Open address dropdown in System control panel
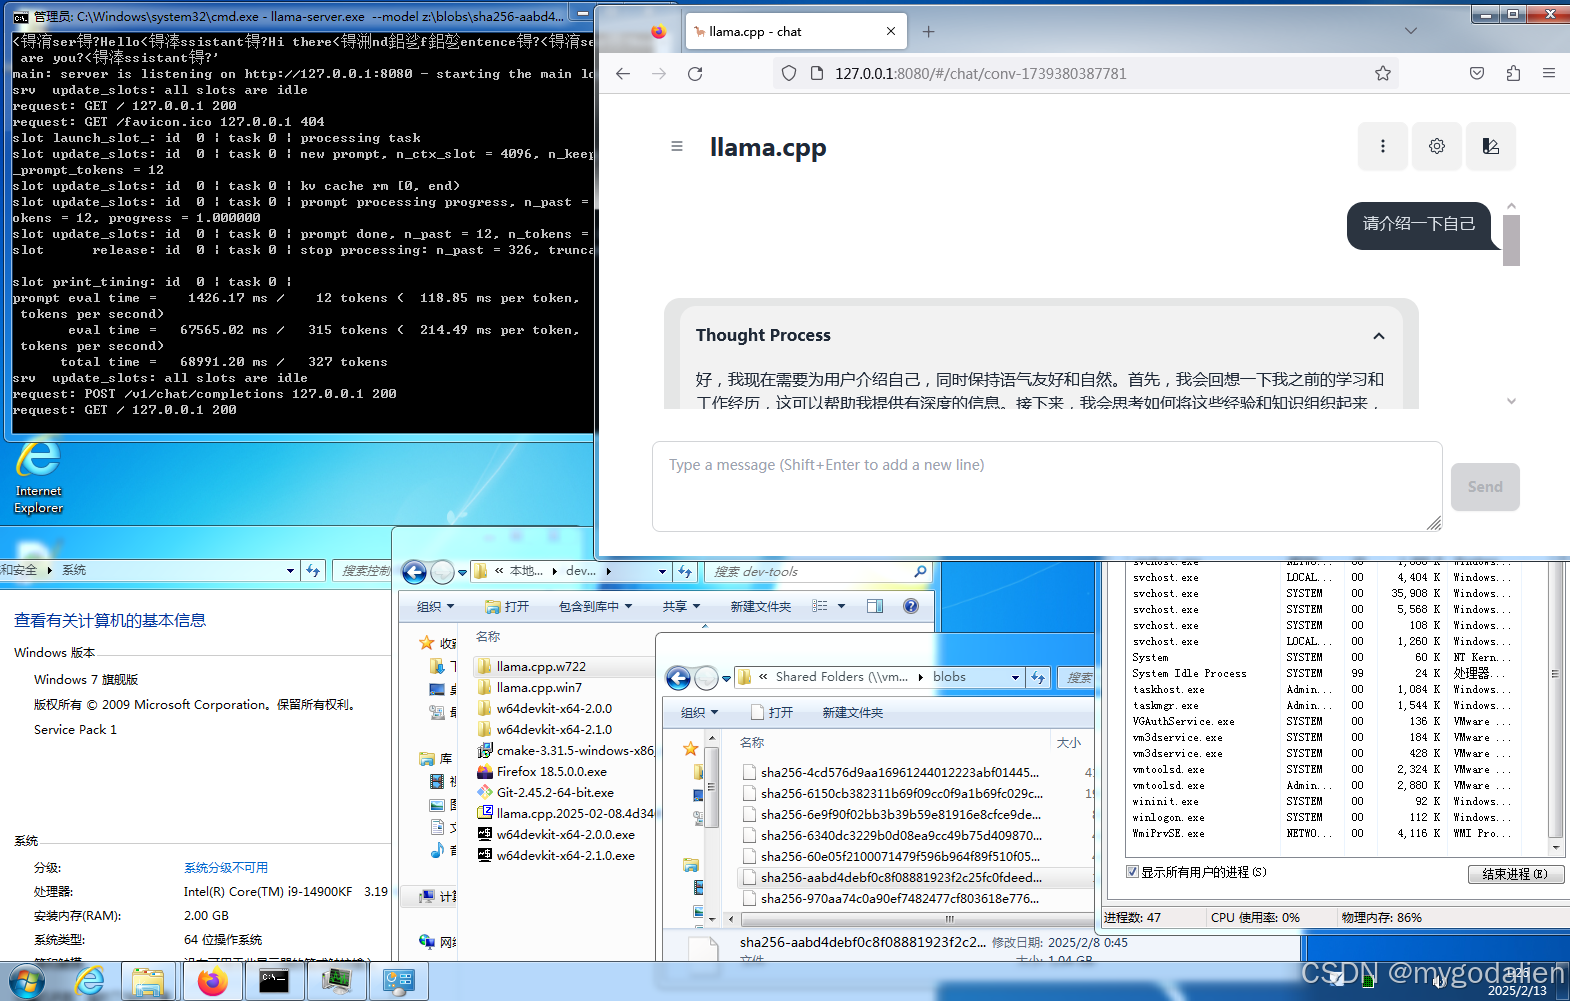 tap(290, 570)
